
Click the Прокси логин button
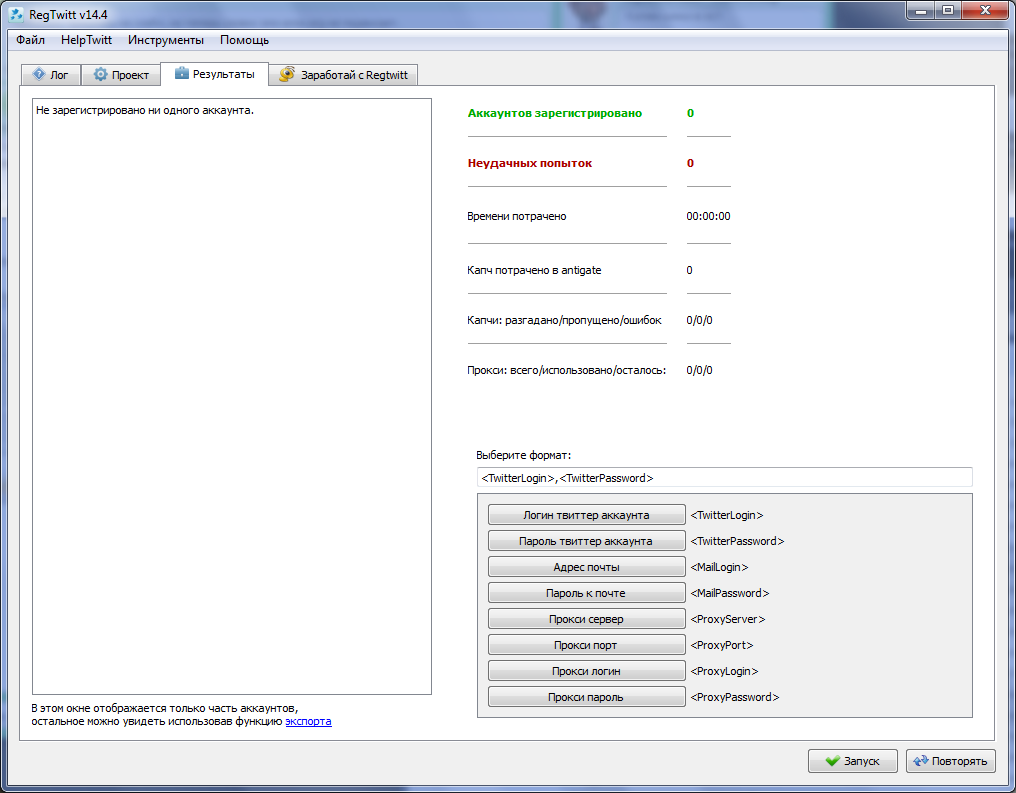point(586,671)
